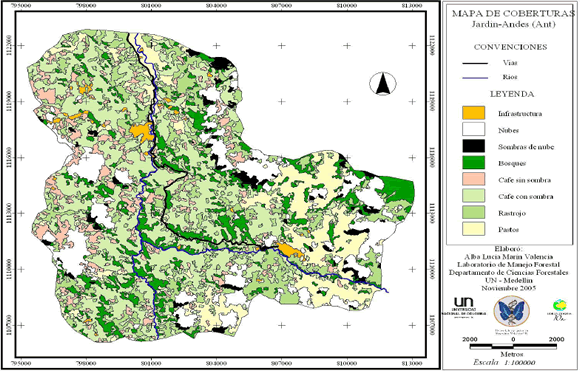Viewport: 580px width, 371px height.
Task: Click the blue butterfly circular emblem
Action: pyautogui.click(x=512, y=311)
